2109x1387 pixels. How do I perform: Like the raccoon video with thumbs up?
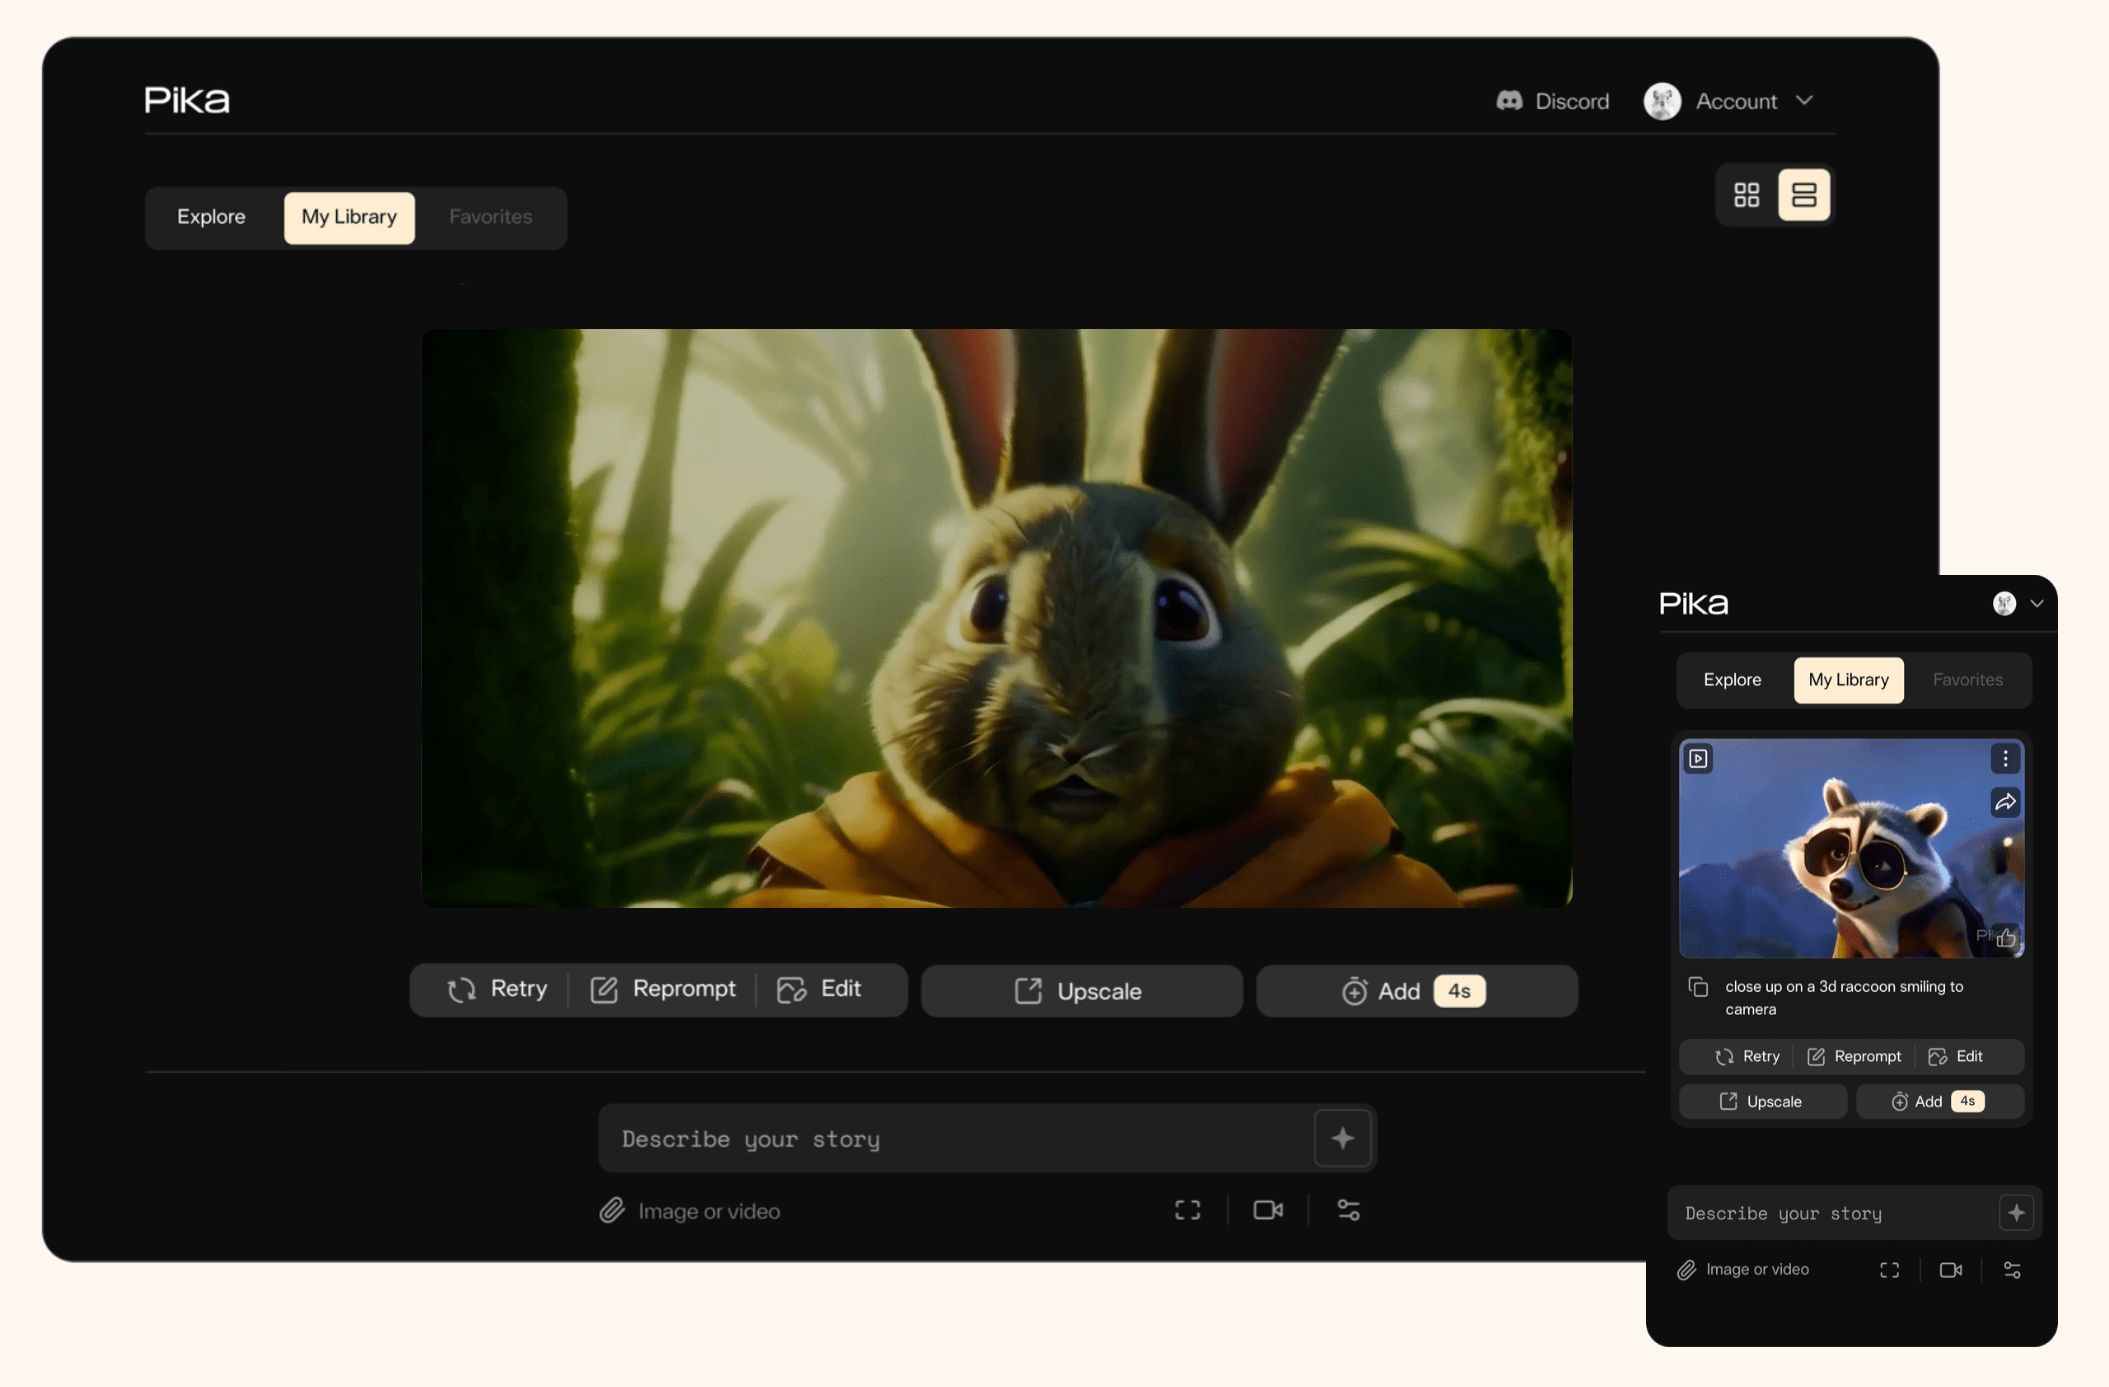pos(2006,938)
